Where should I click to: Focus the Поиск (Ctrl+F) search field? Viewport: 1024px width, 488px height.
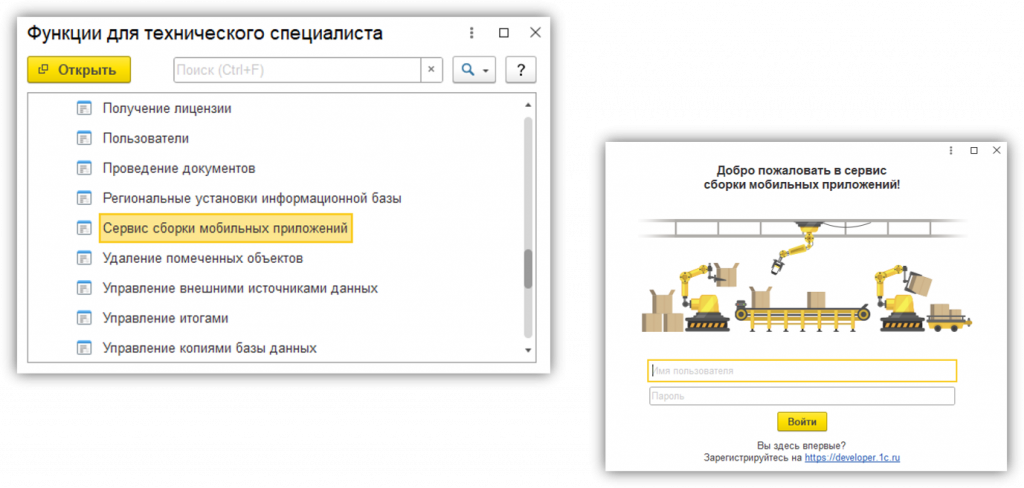pos(297,70)
